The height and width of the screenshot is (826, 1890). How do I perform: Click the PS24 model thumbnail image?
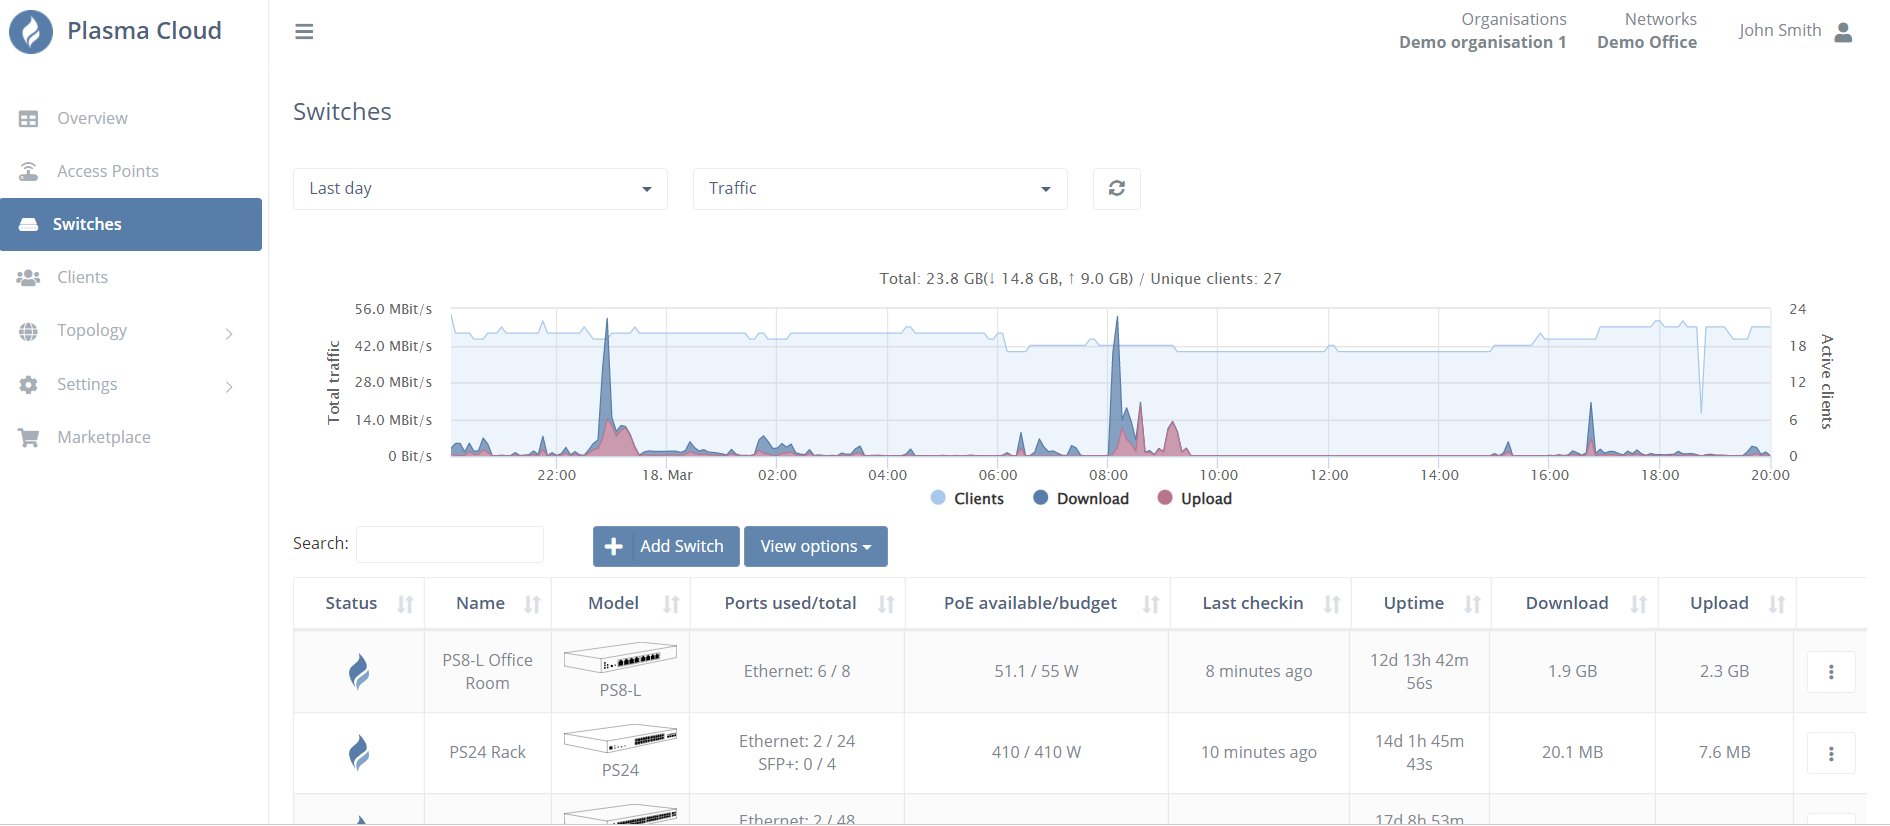620,738
